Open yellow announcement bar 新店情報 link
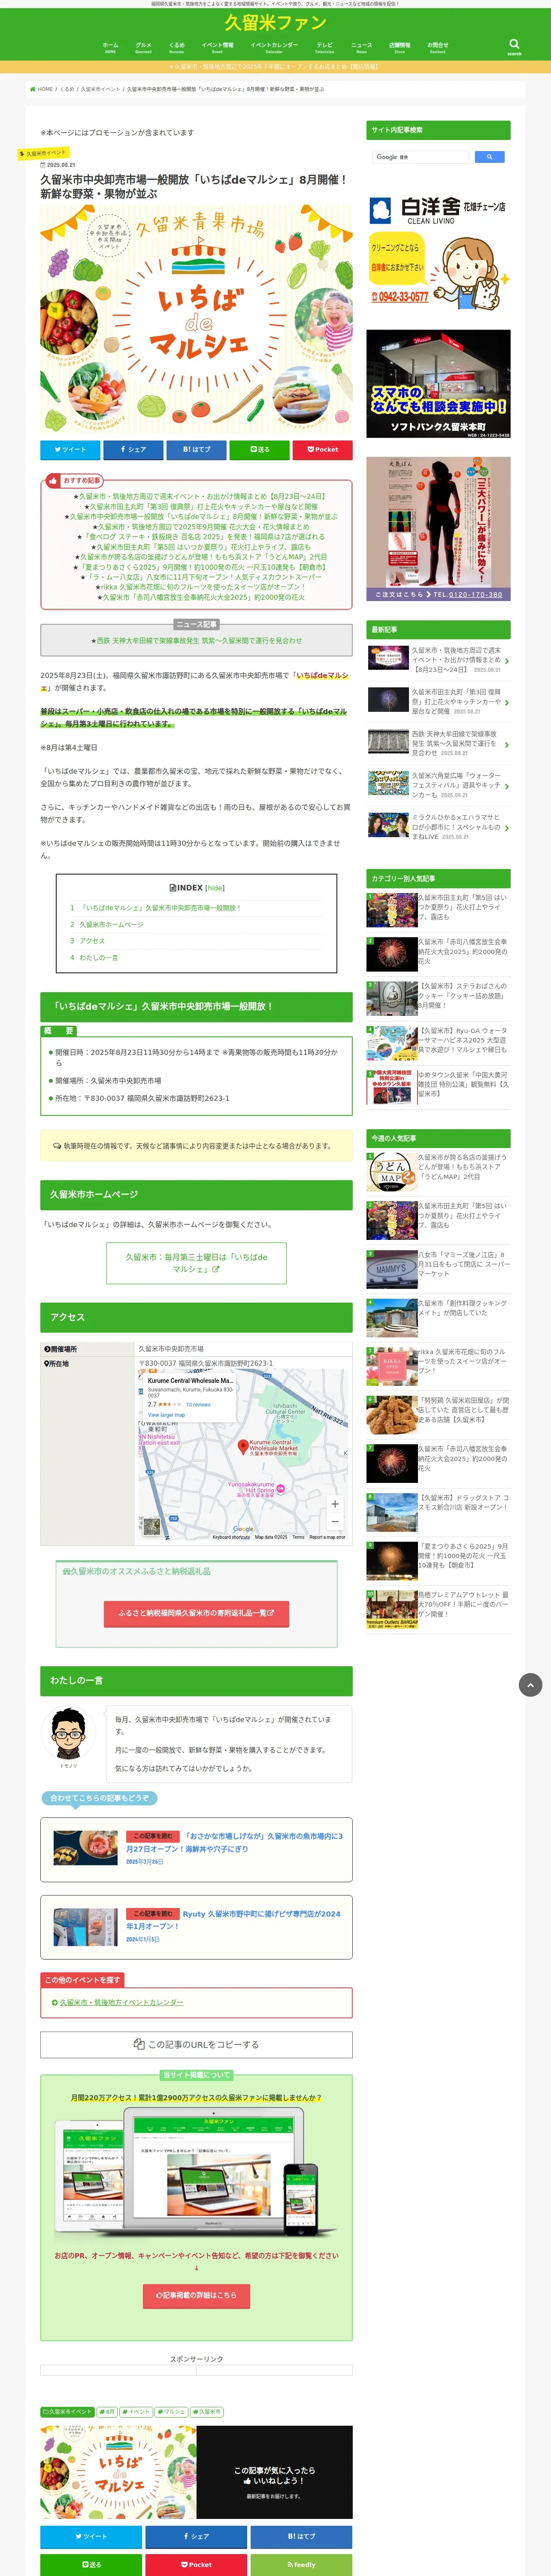 click(x=275, y=67)
